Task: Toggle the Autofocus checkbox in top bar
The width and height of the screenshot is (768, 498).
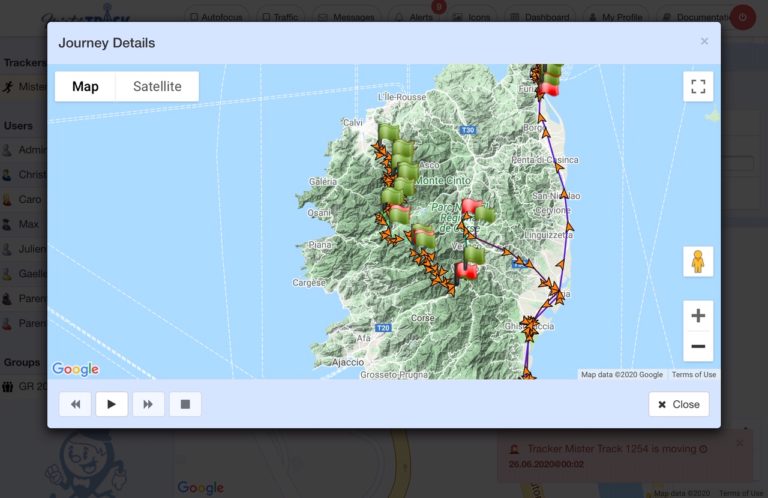Action: [x=194, y=17]
